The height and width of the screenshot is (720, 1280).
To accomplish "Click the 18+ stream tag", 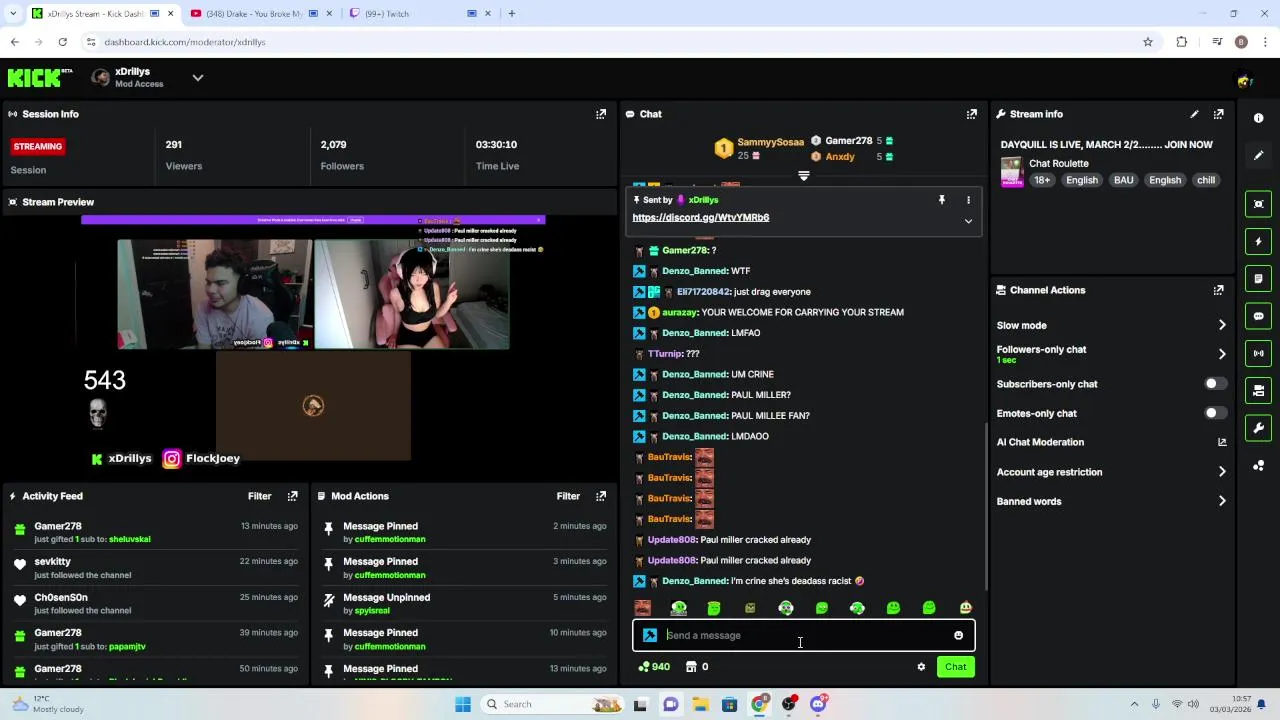I will 1042,180.
